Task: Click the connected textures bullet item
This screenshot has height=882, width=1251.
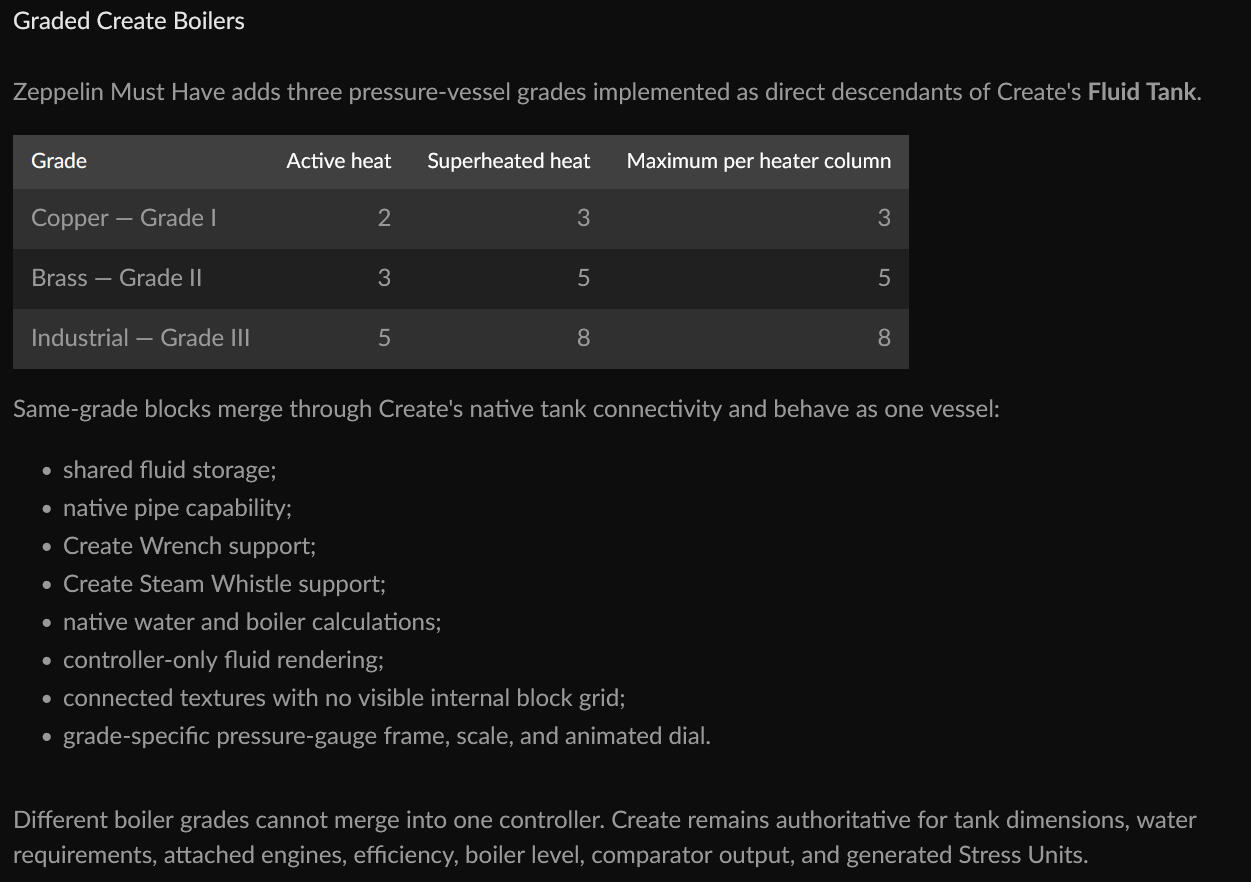Action: (x=344, y=698)
